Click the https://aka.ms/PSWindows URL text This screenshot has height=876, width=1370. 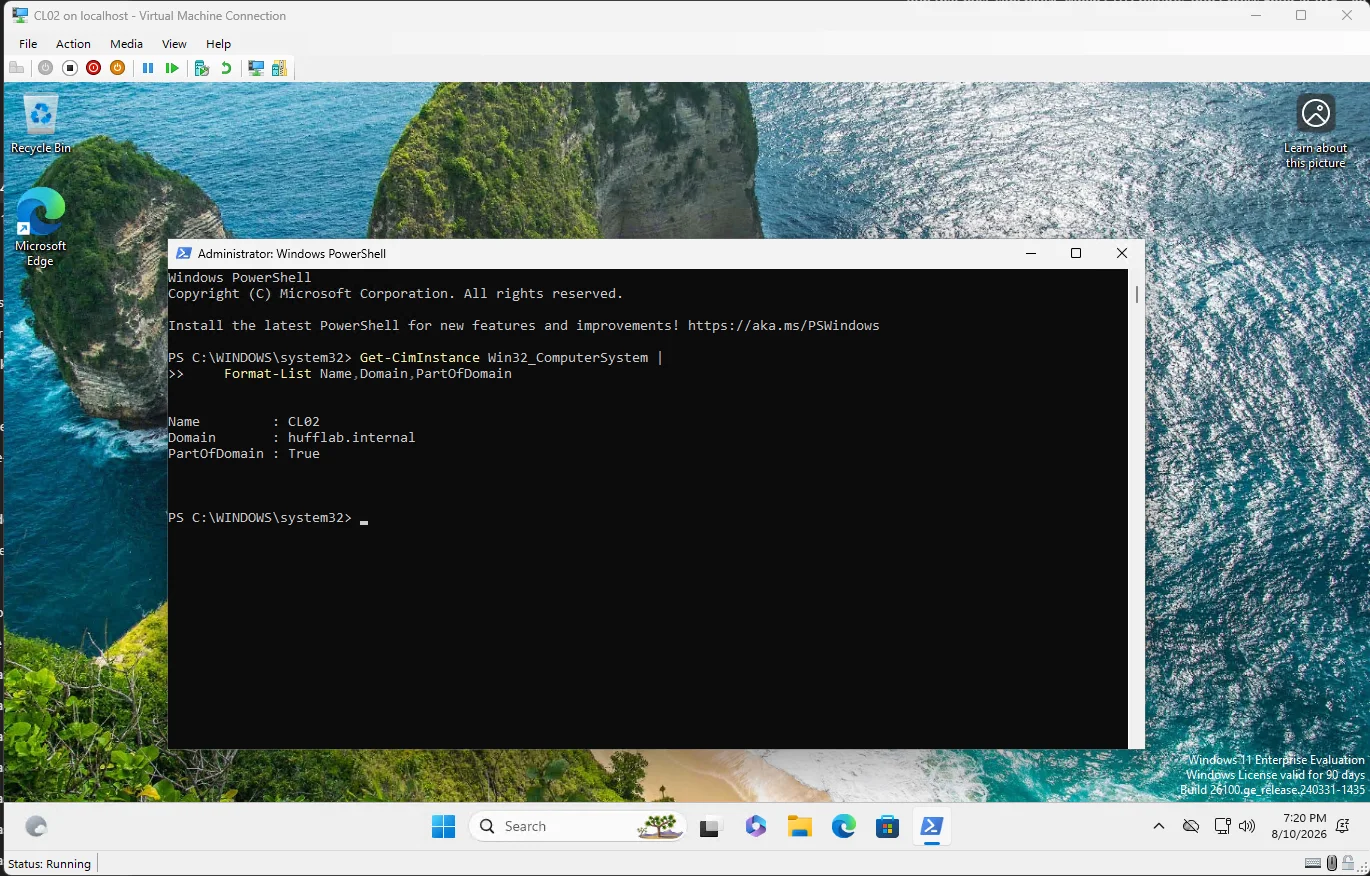pyautogui.click(x=784, y=326)
